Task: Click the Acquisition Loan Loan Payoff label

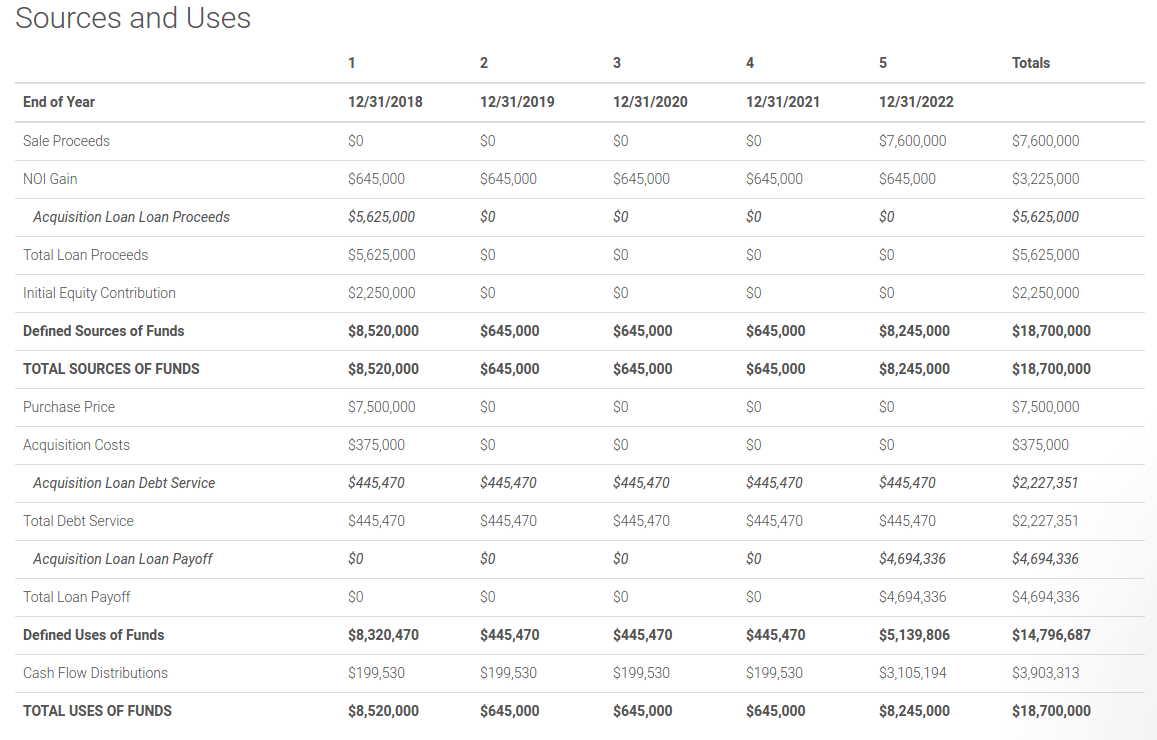Action: pos(122,559)
